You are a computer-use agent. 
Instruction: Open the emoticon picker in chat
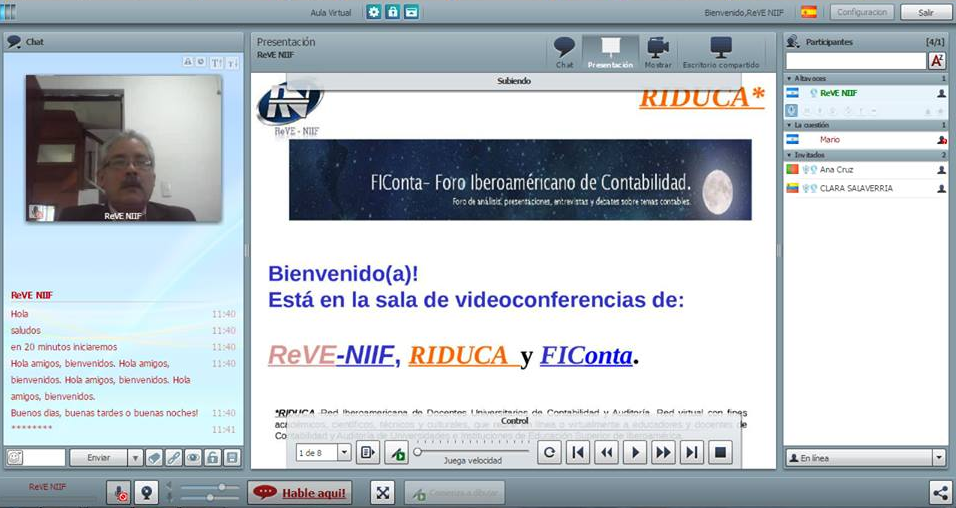click(15, 457)
